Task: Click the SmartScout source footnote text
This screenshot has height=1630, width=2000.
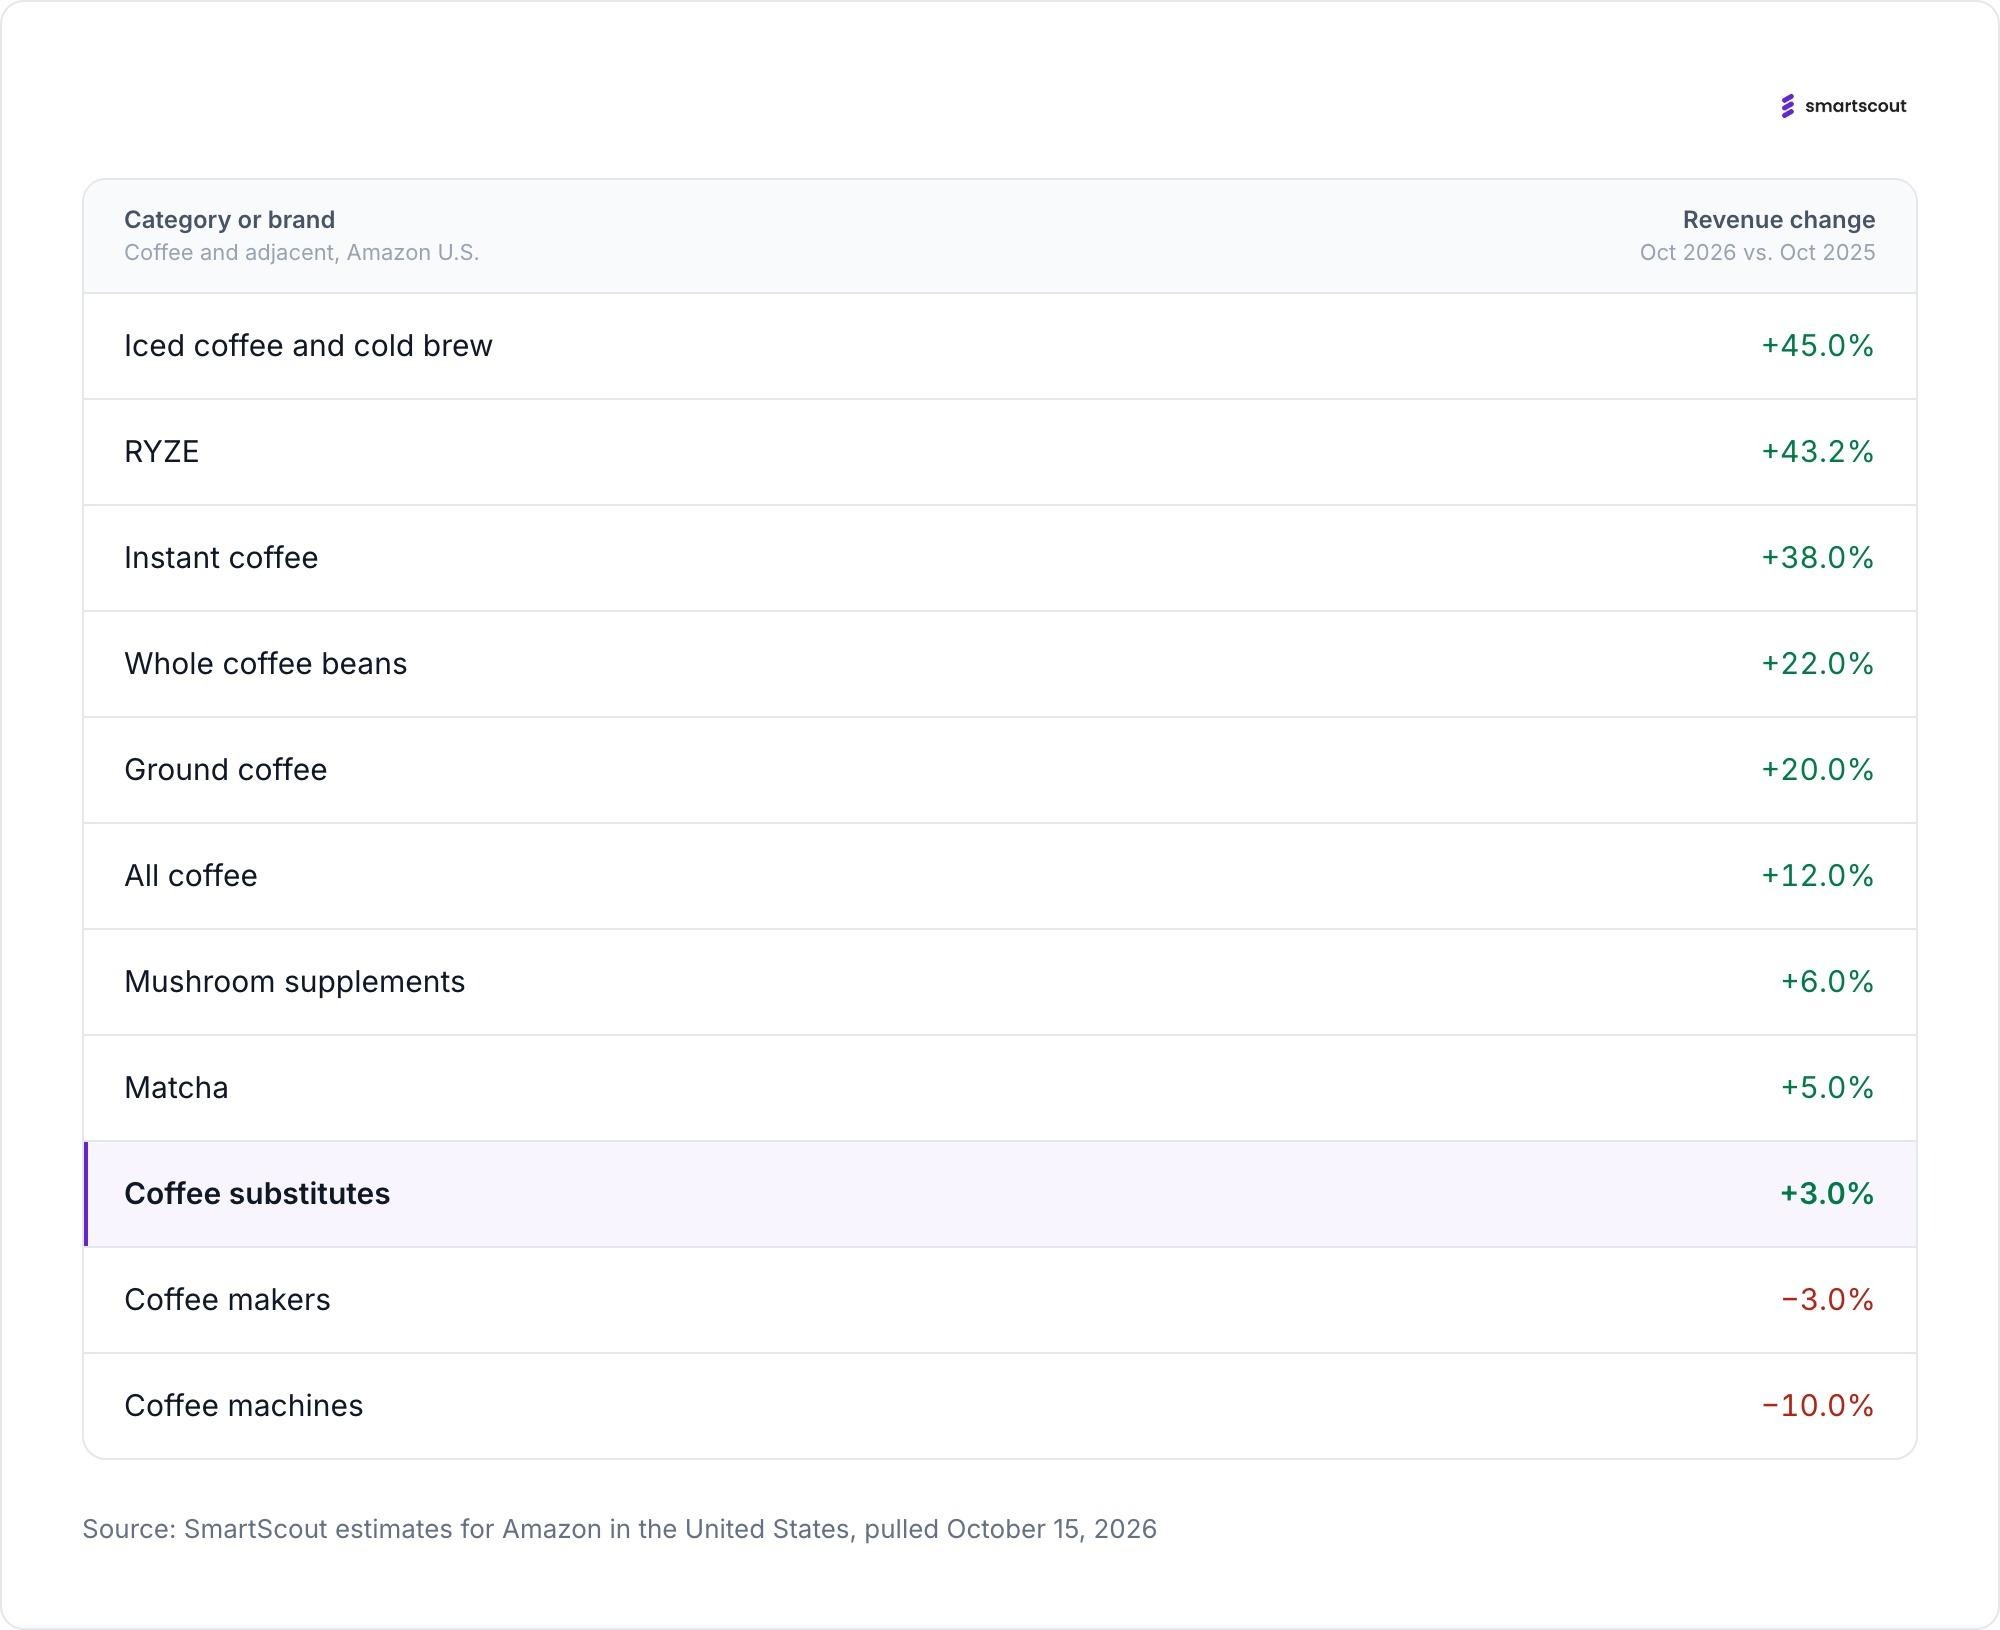Action: coord(620,1530)
